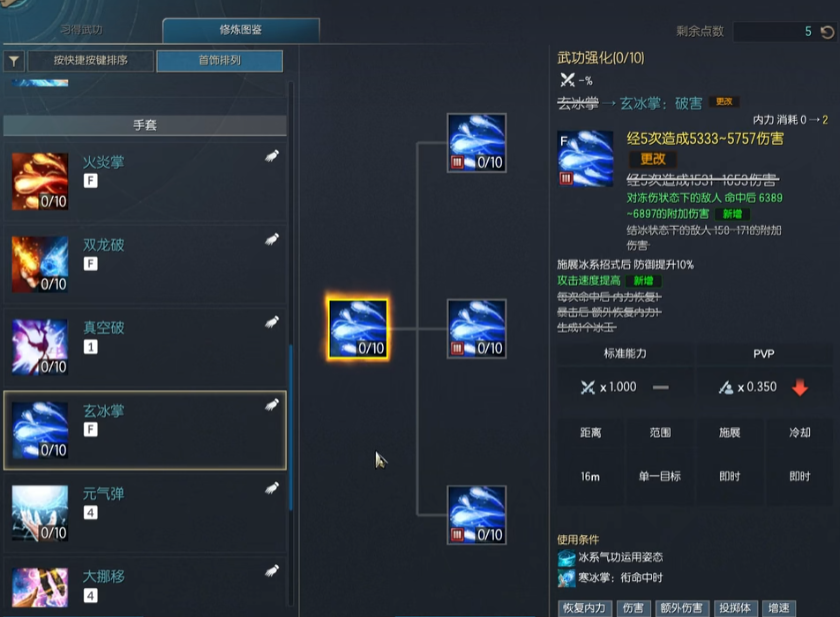Collapse the 手套 category header
840x617 pixels.
click(x=145, y=125)
